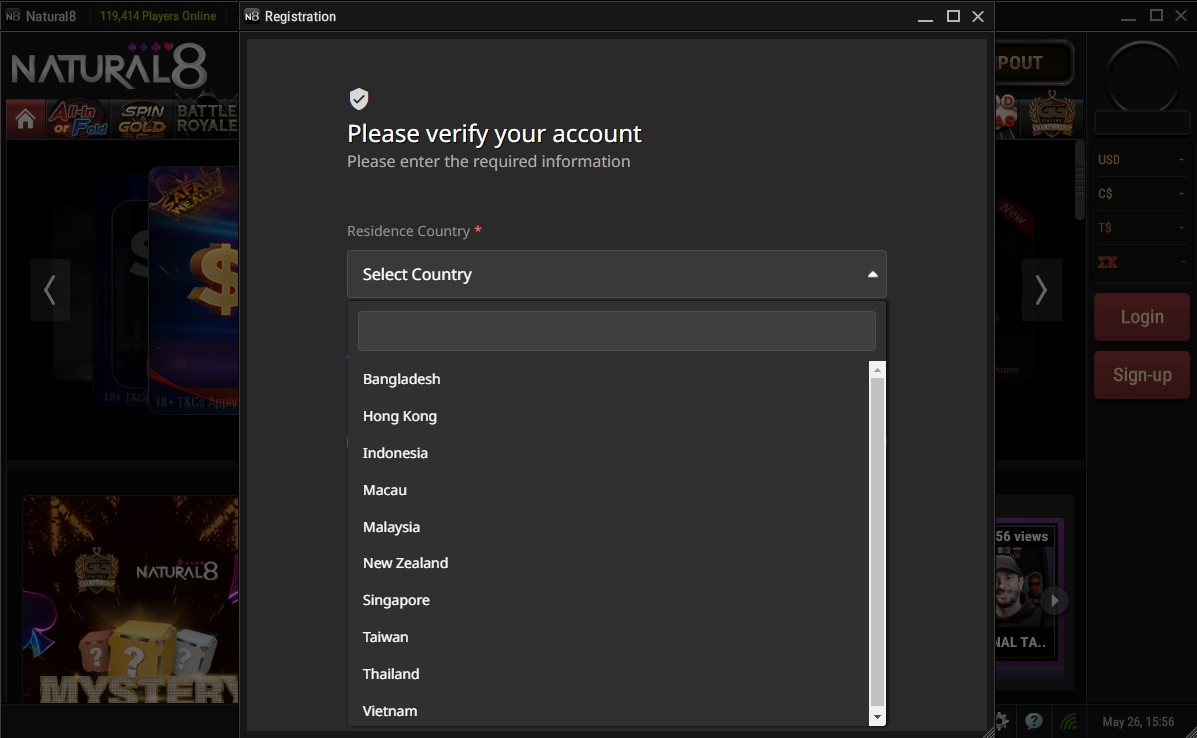Choose Singapore from the country list
The height and width of the screenshot is (738, 1197).
pyautogui.click(x=396, y=600)
